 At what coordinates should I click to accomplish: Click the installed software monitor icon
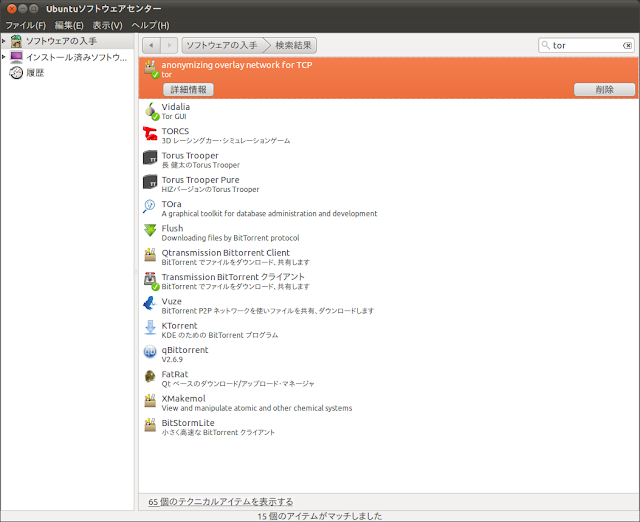16,57
